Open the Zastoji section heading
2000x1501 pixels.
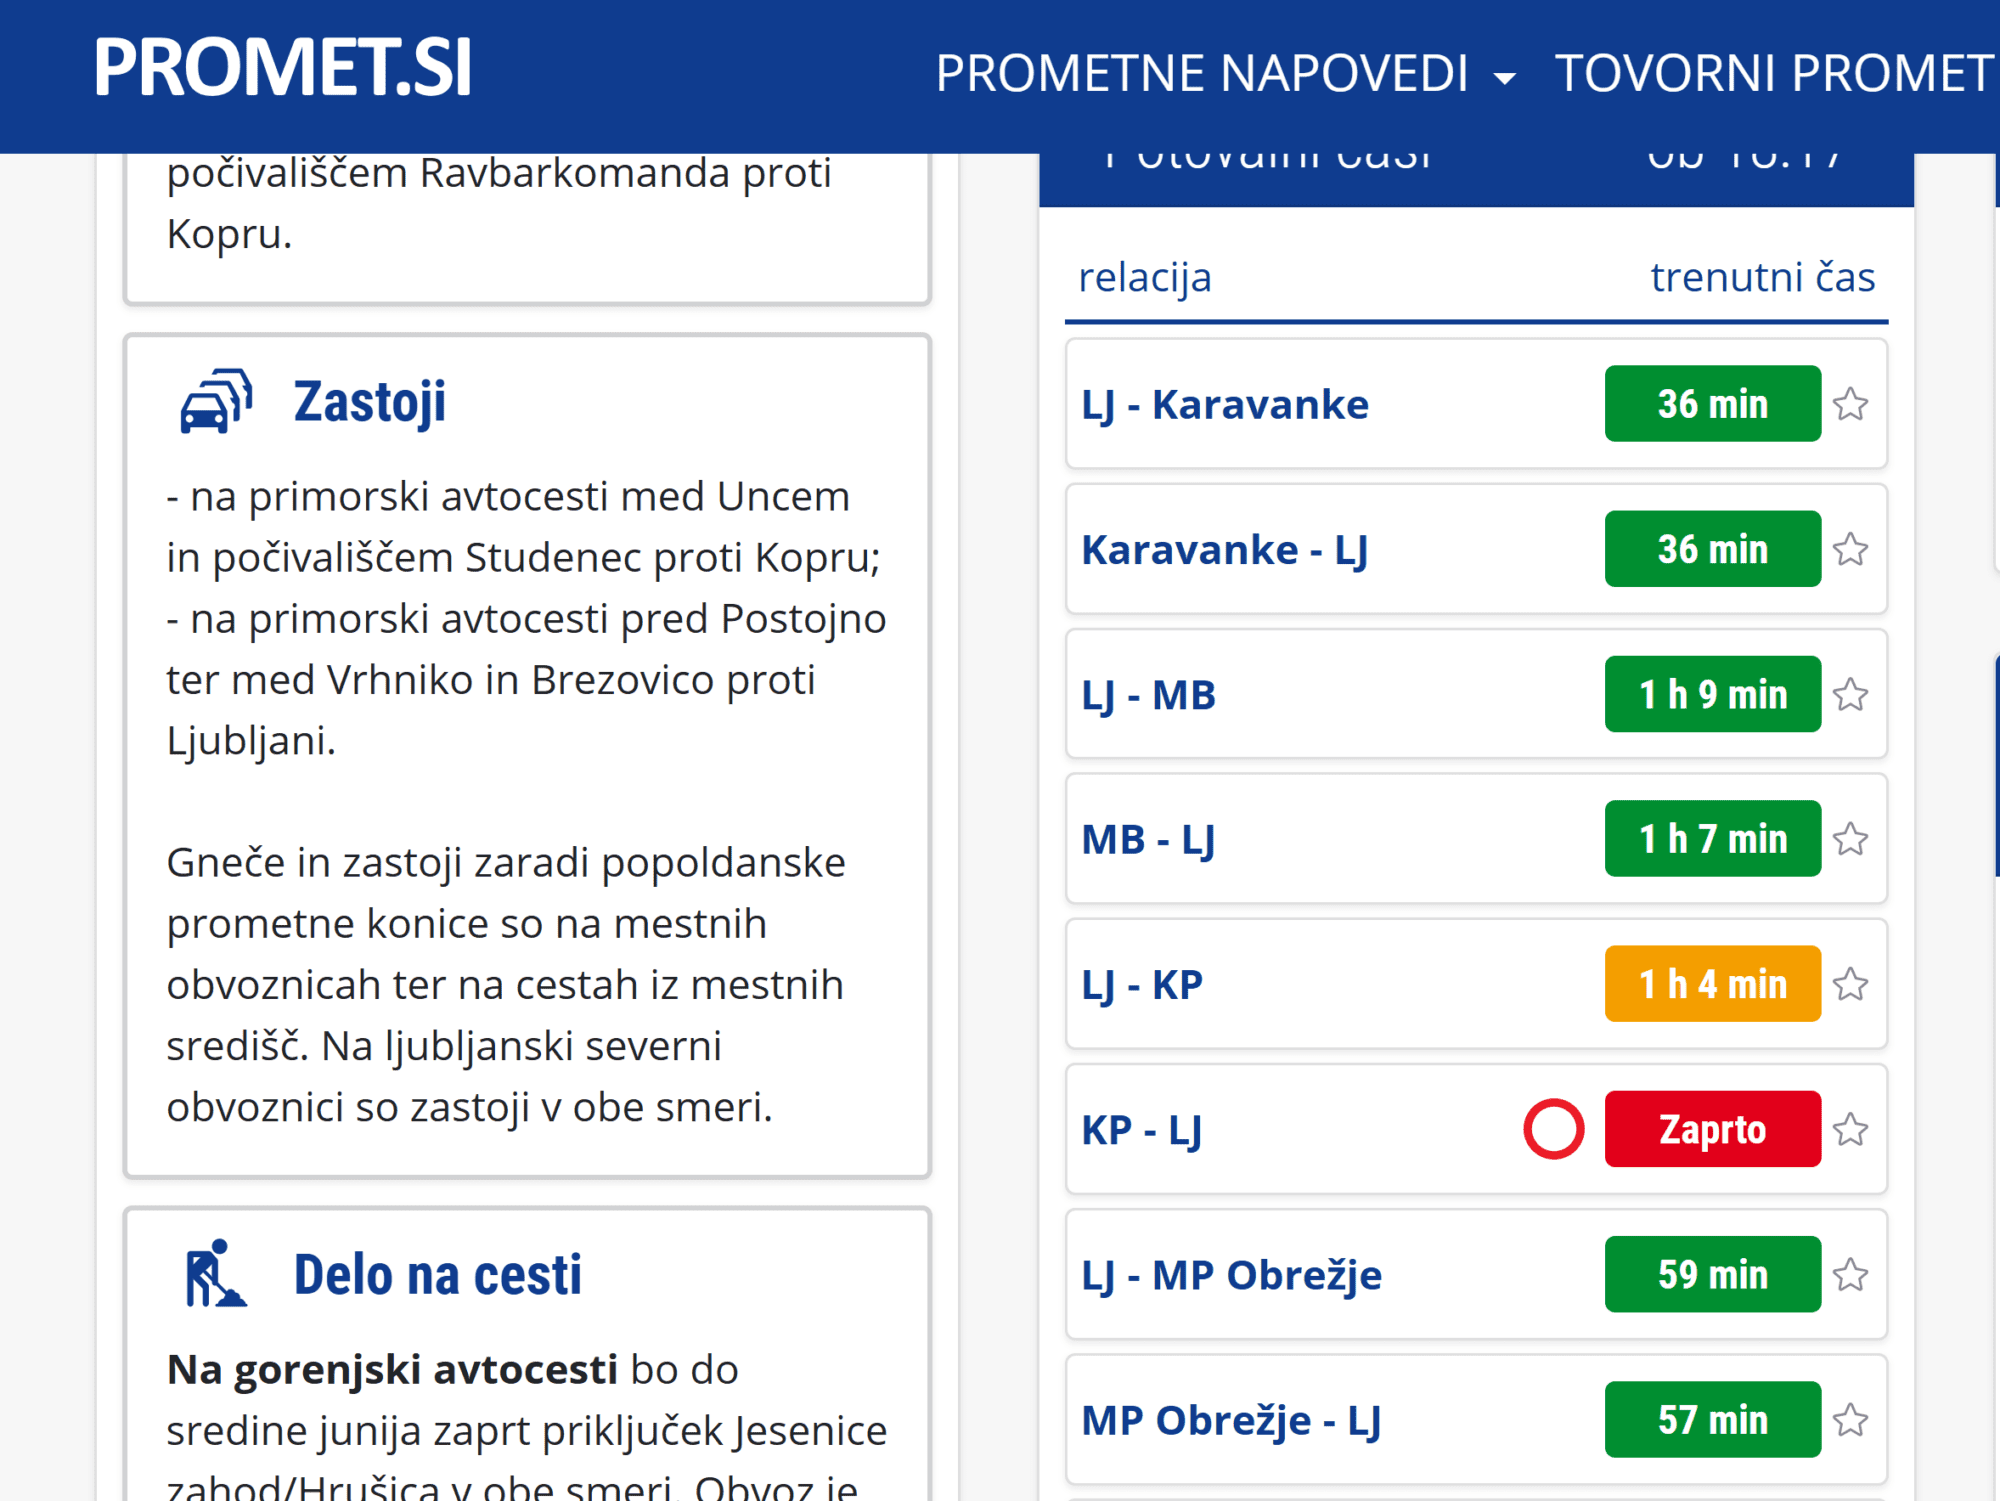click(x=369, y=402)
